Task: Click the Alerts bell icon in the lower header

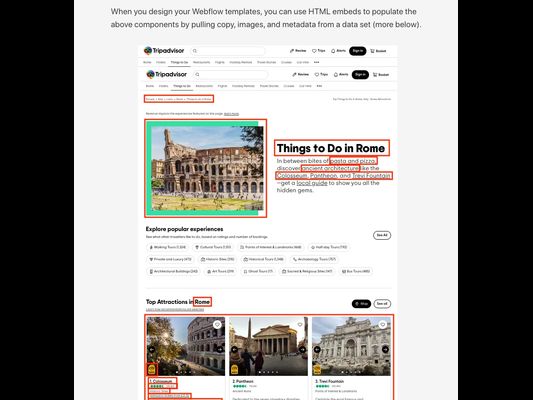Action: coord(336,74)
